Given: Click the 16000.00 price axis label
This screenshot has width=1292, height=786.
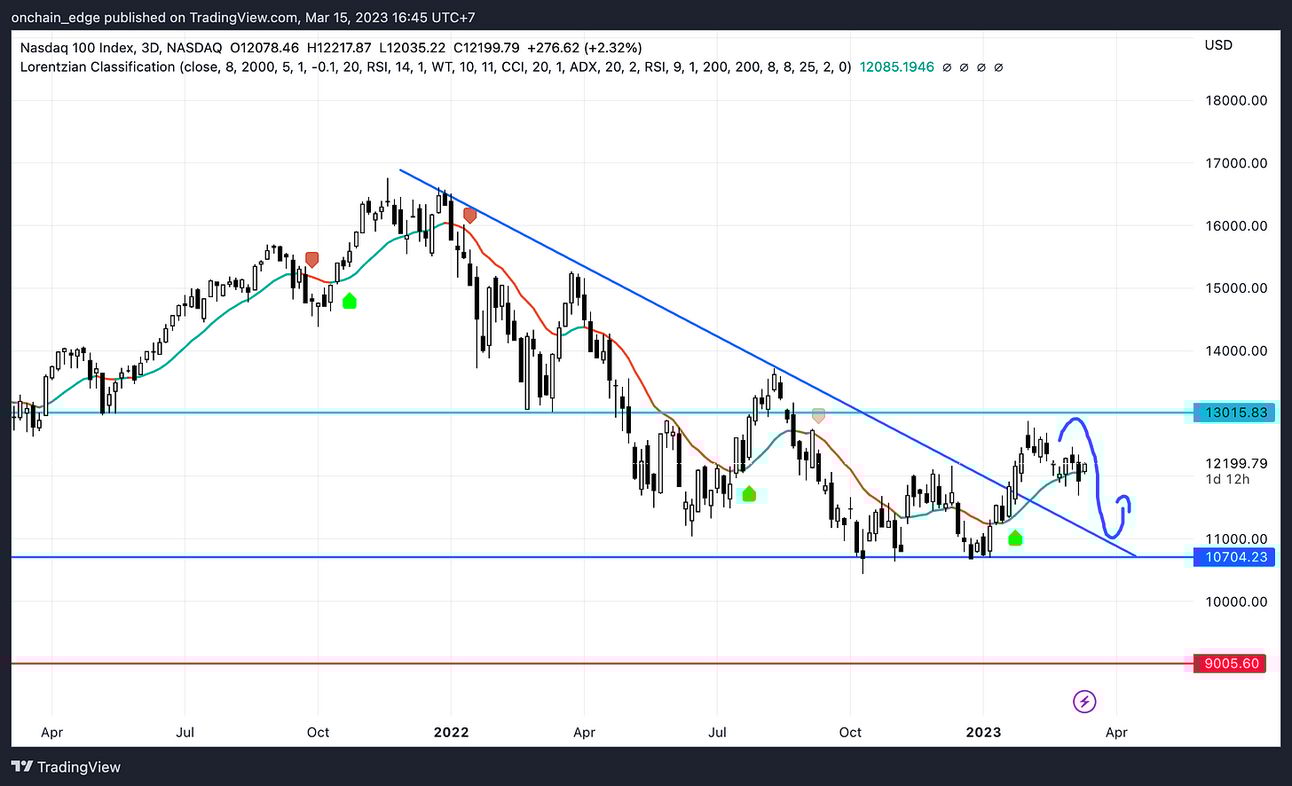Looking at the screenshot, I should 1236,226.
